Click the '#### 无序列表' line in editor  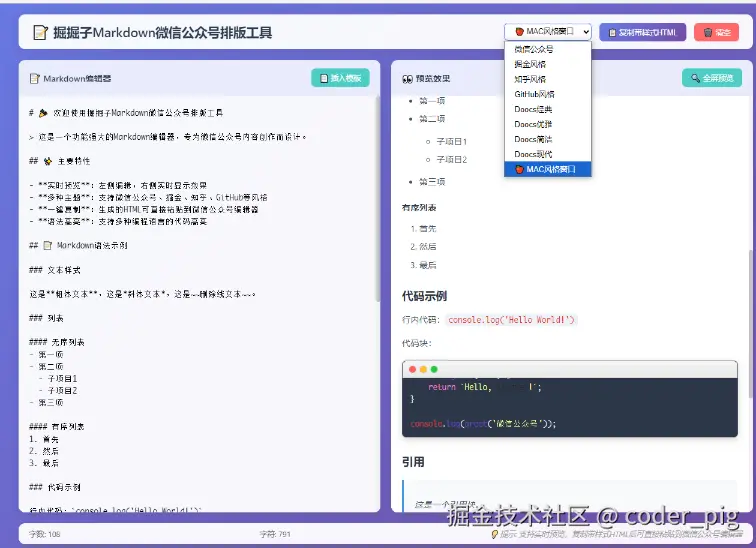(56, 342)
